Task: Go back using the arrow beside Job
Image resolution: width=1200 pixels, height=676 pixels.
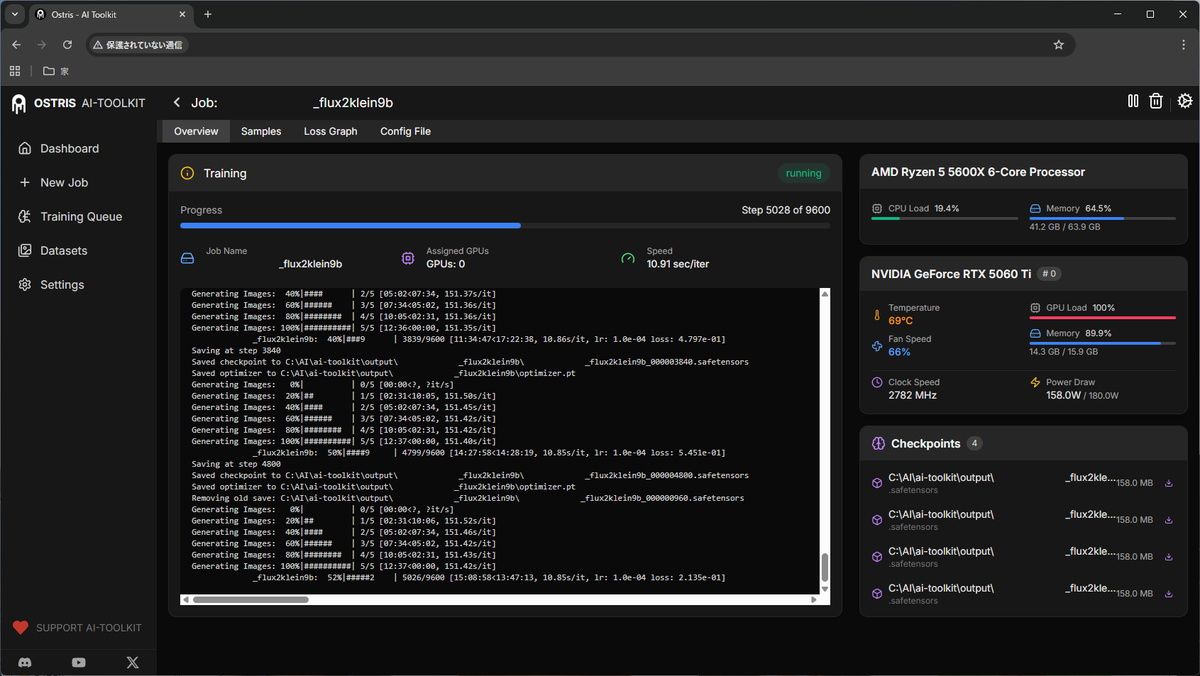Action: tap(177, 103)
